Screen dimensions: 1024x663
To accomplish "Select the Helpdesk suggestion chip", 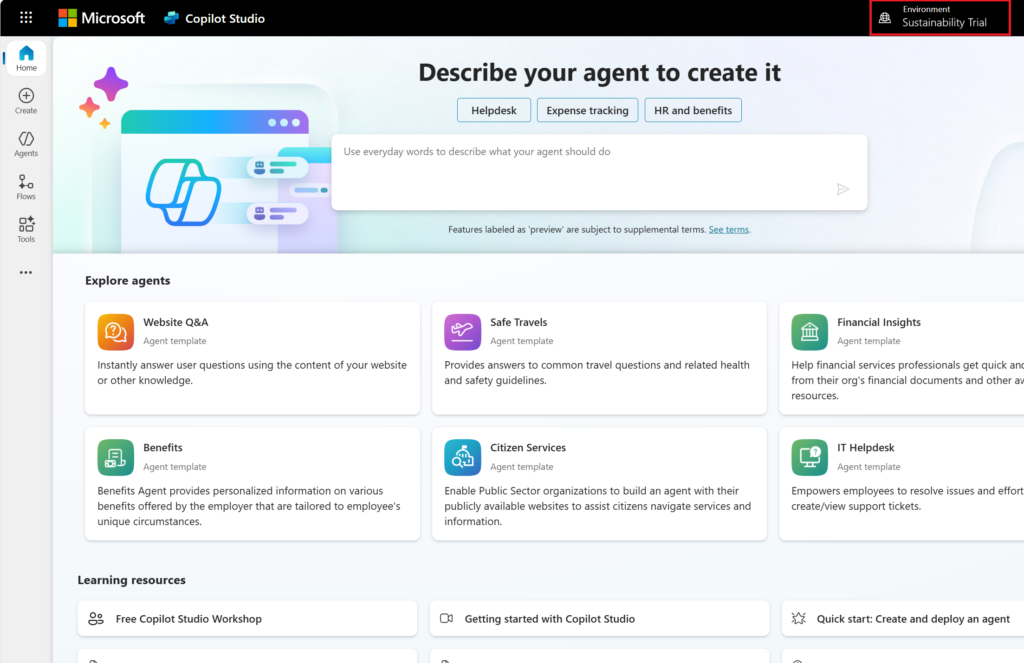I will 494,110.
